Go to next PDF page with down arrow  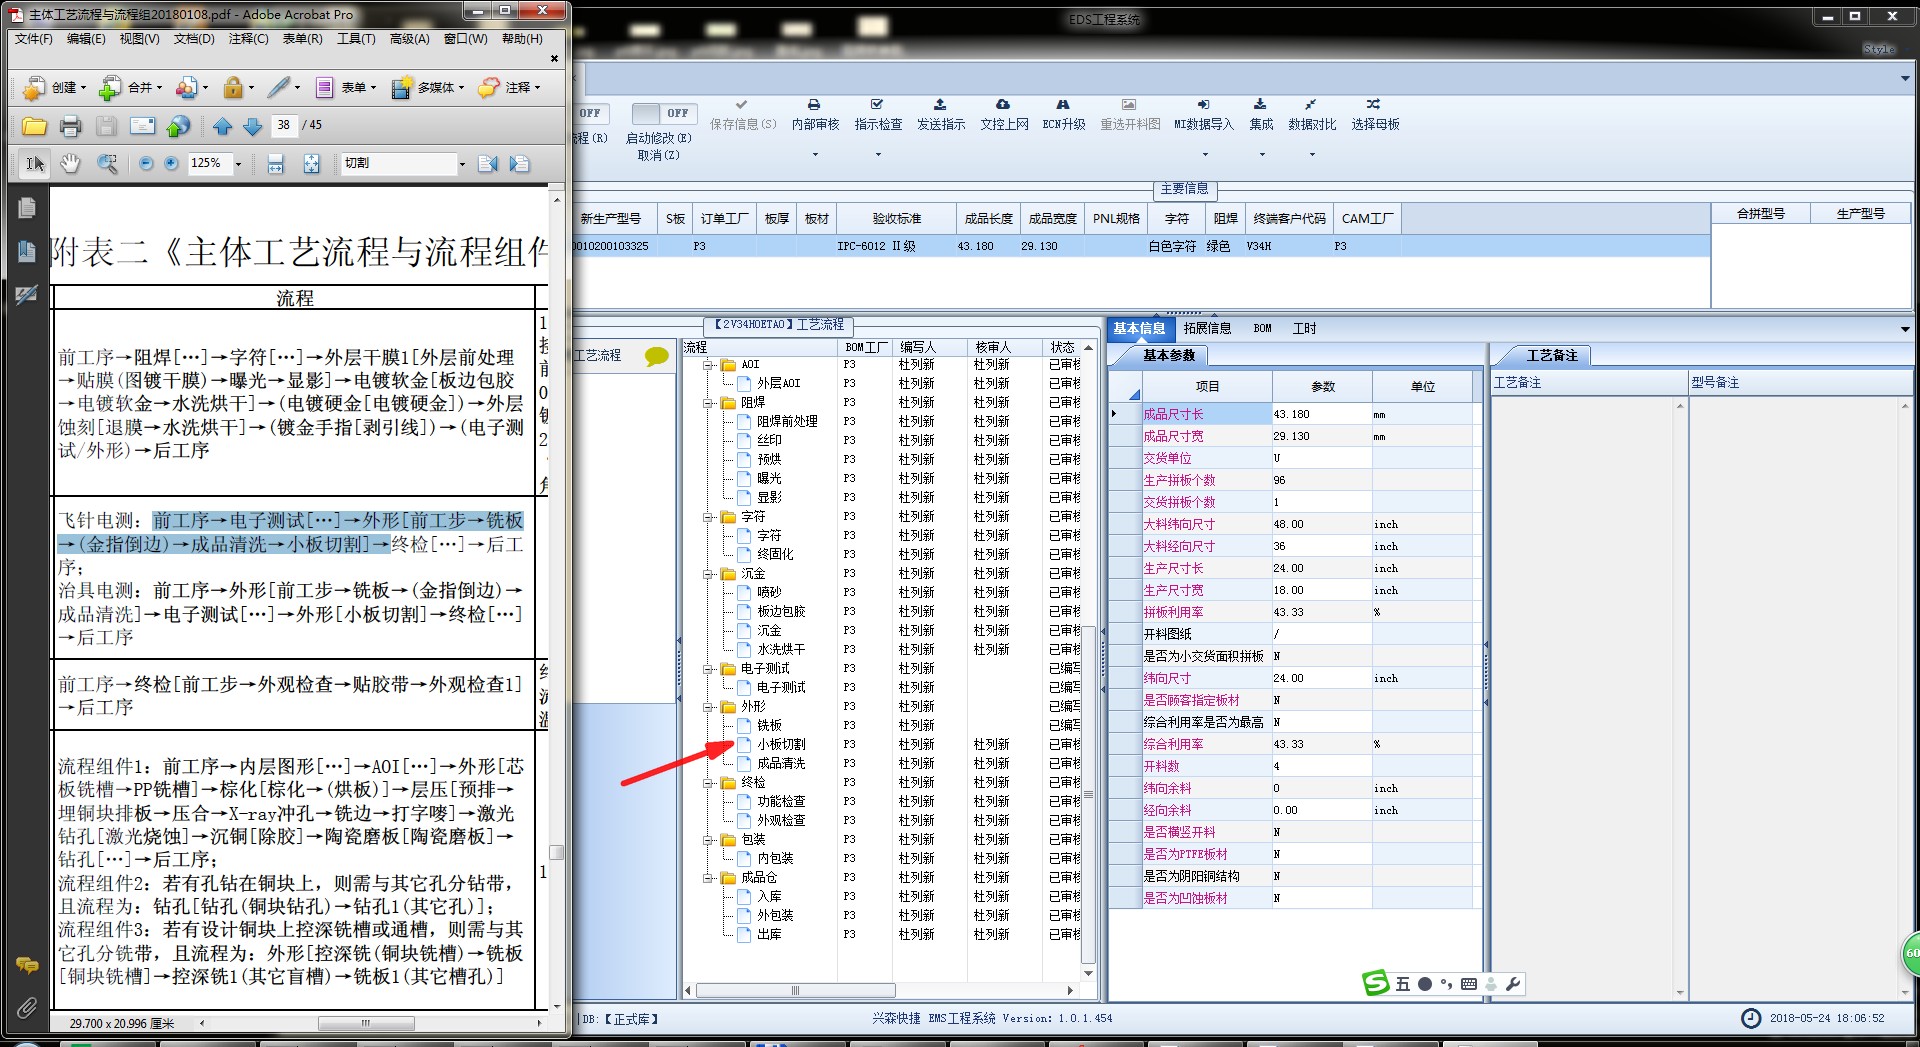253,126
